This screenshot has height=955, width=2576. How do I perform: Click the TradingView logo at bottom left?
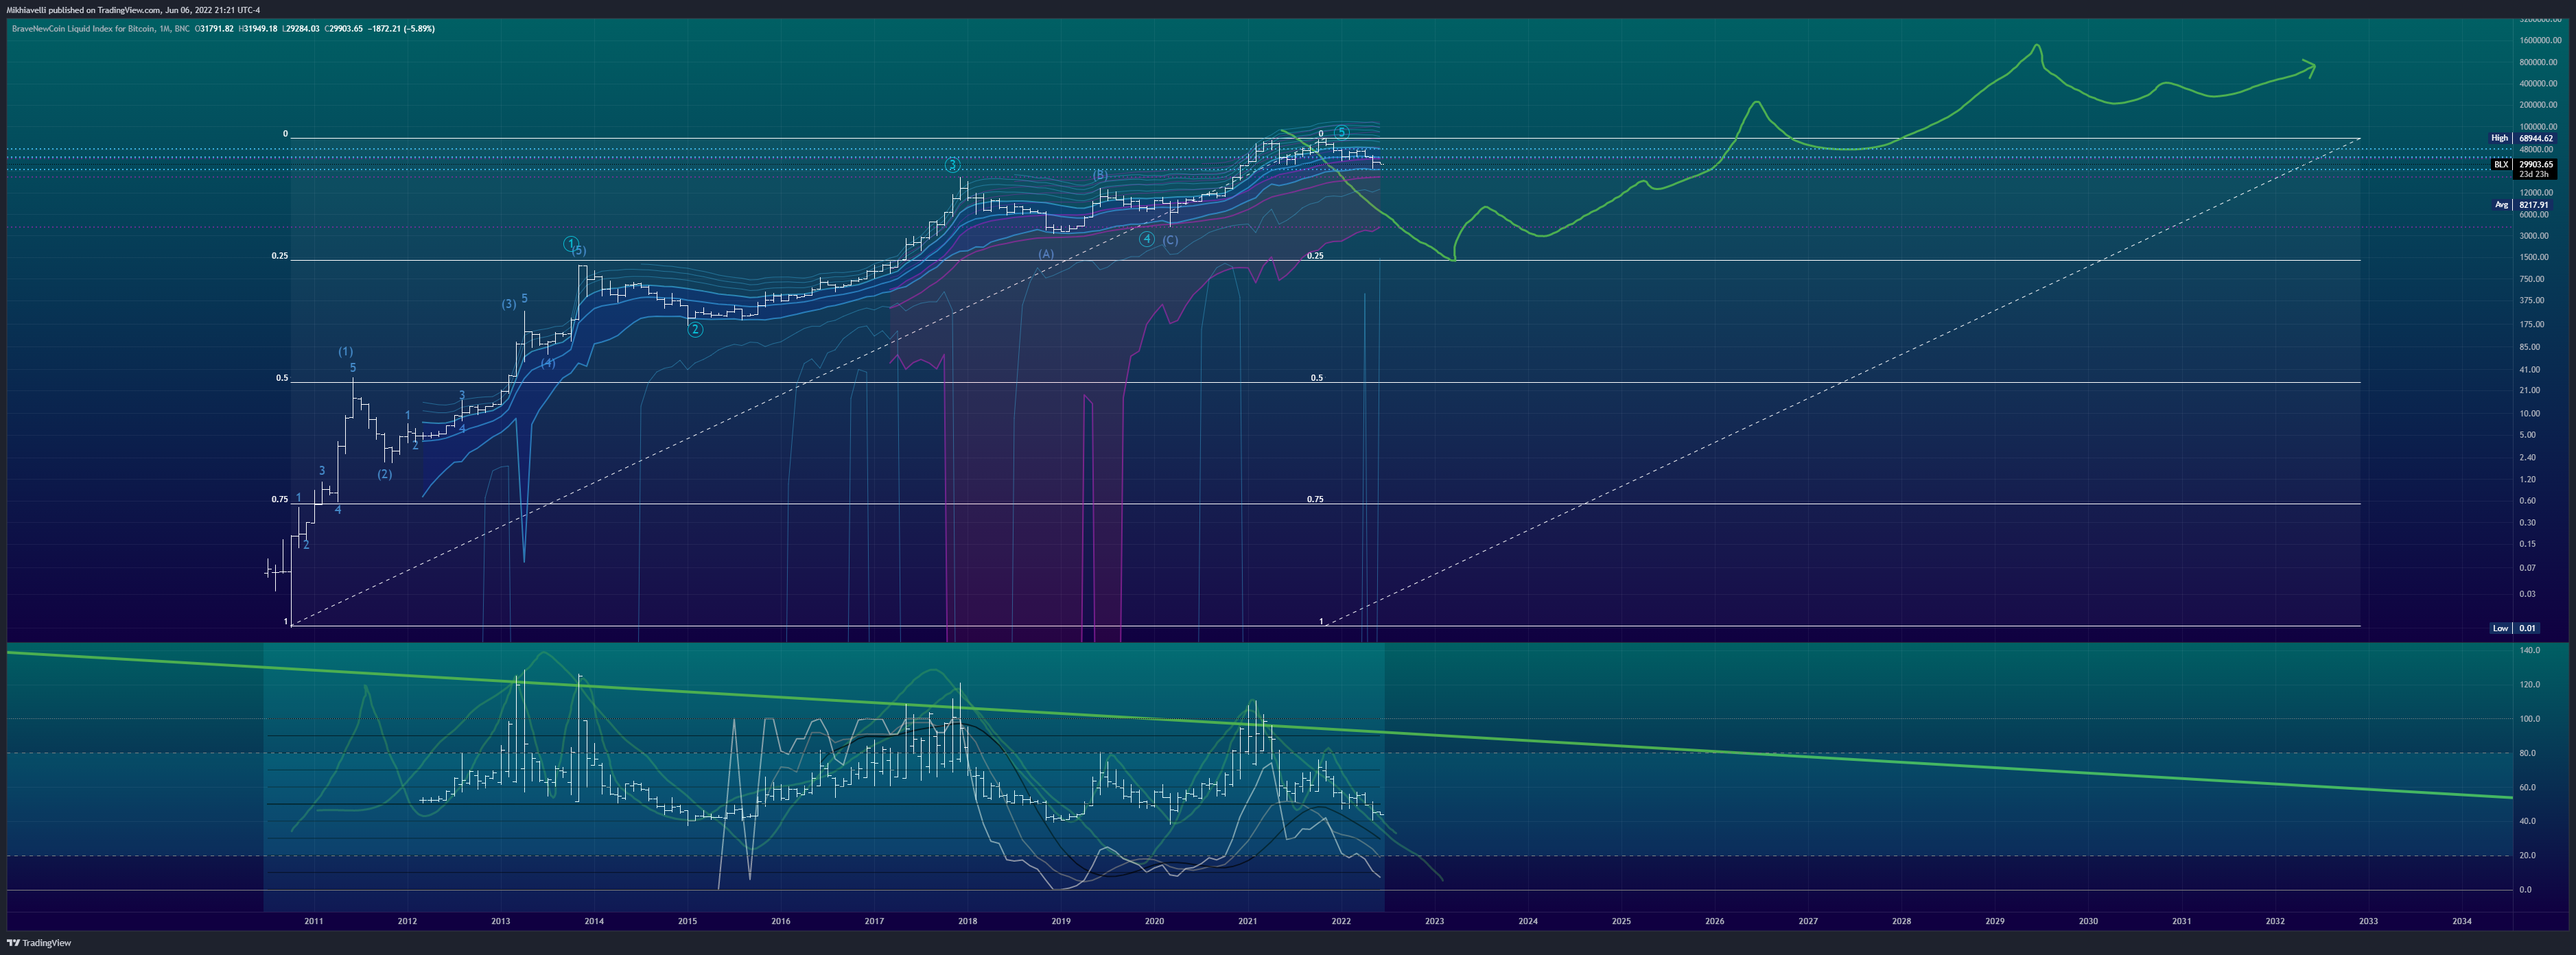click(39, 943)
